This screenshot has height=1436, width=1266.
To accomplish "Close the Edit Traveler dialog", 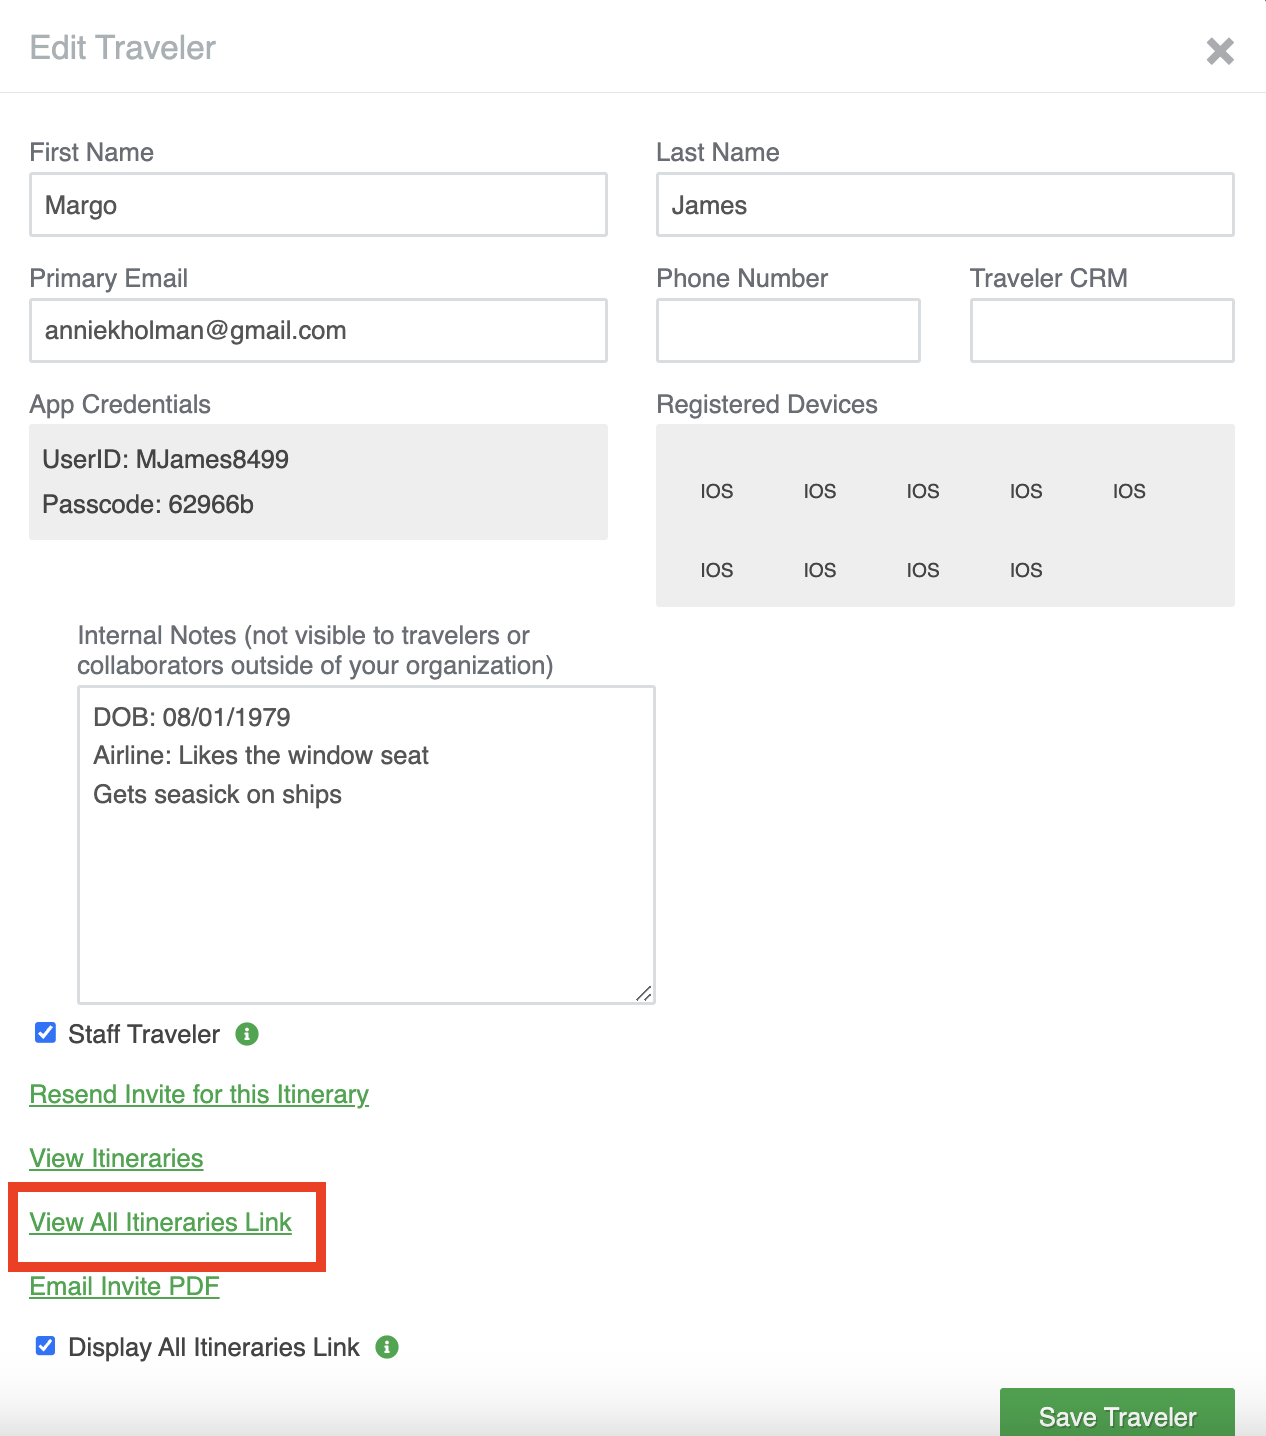I will click(1220, 51).
